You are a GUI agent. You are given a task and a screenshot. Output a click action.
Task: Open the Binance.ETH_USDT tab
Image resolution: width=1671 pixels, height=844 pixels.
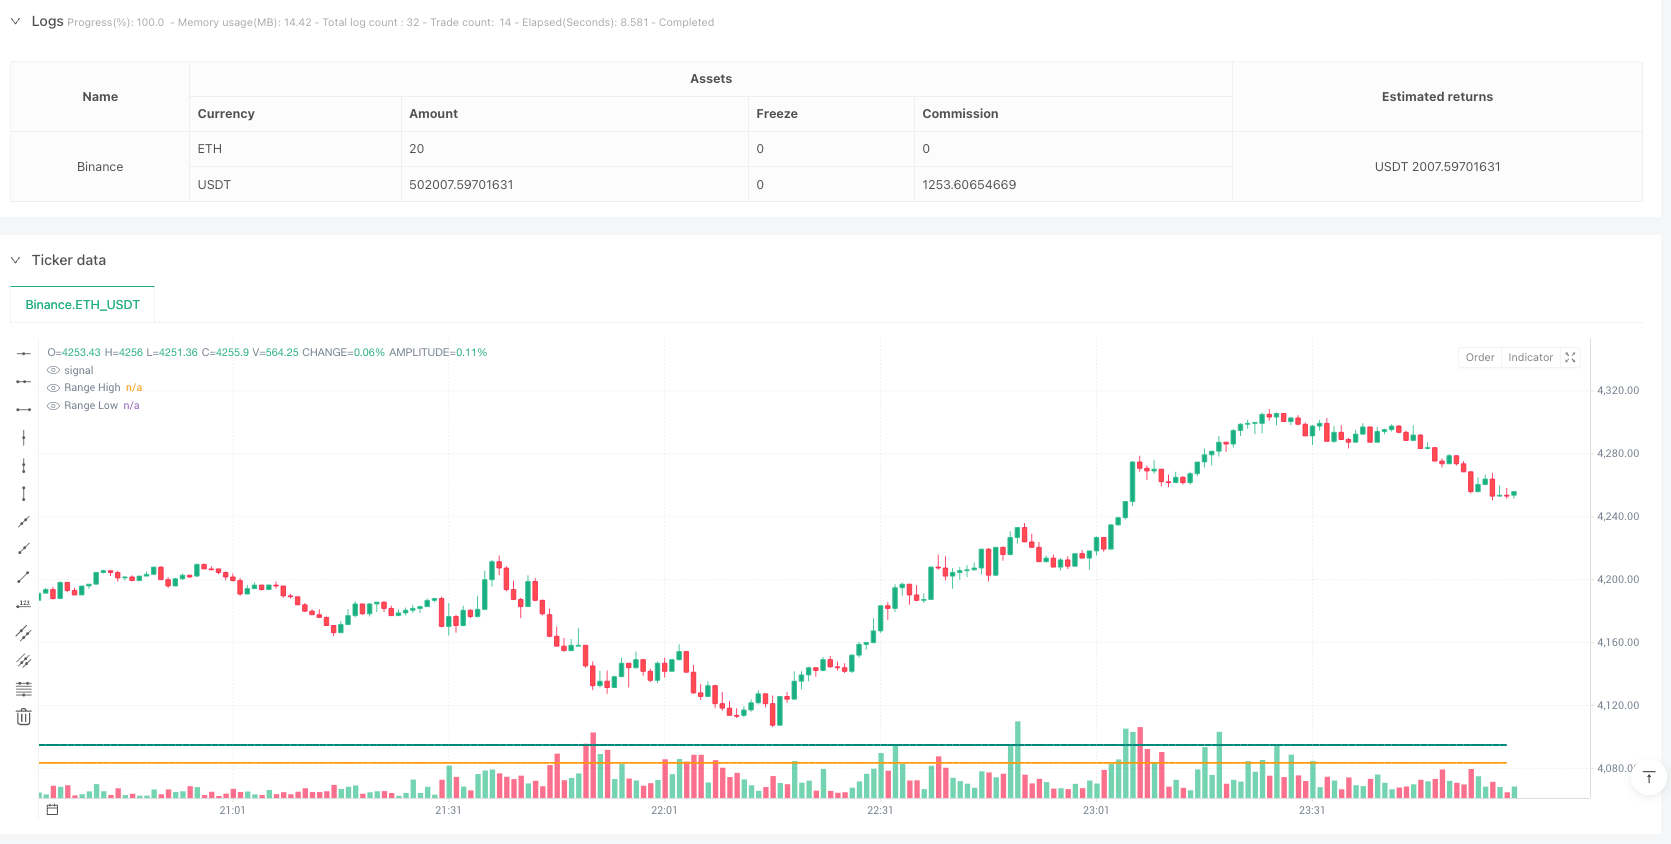tap(83, 305)
